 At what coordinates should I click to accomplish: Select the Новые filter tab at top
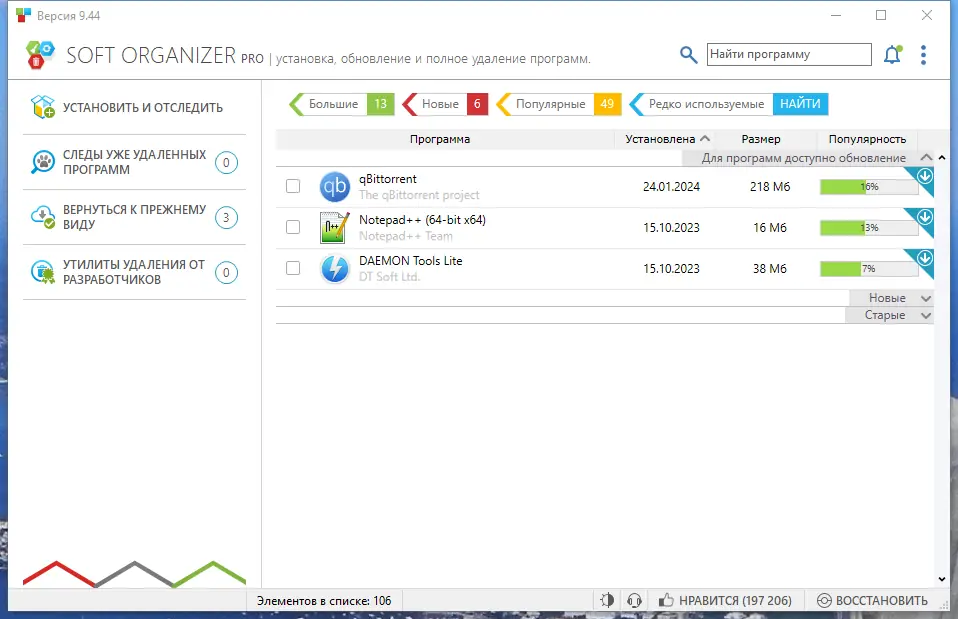[x=445, y=104]
